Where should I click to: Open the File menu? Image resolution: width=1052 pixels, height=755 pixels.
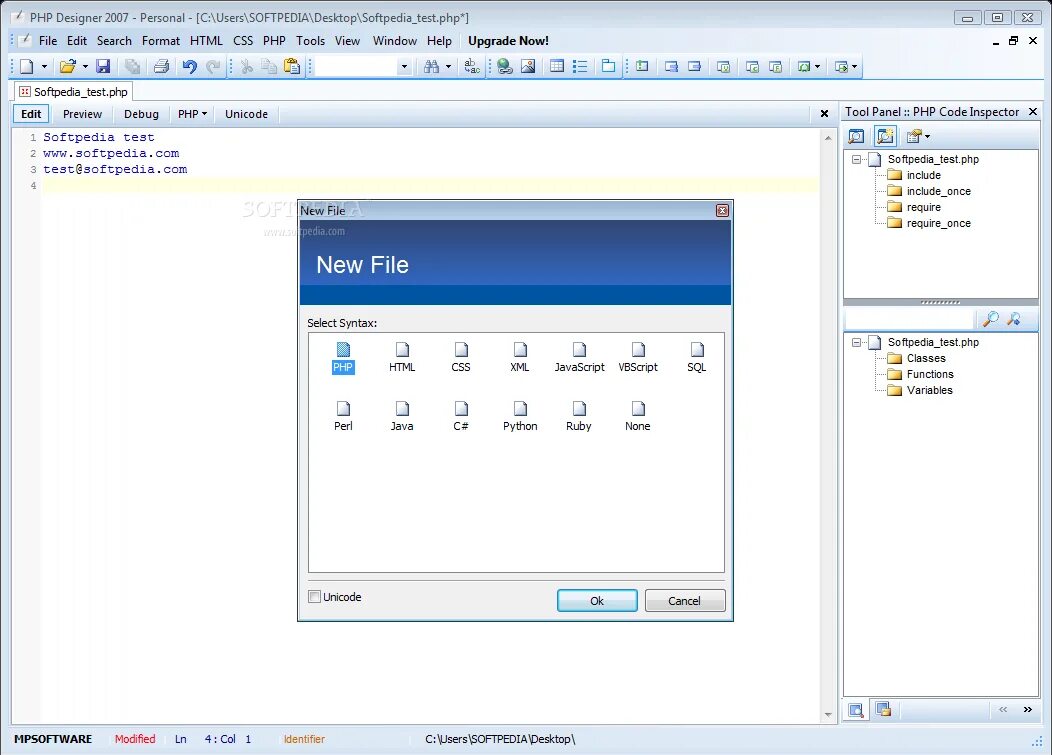[x=48, y=41]
